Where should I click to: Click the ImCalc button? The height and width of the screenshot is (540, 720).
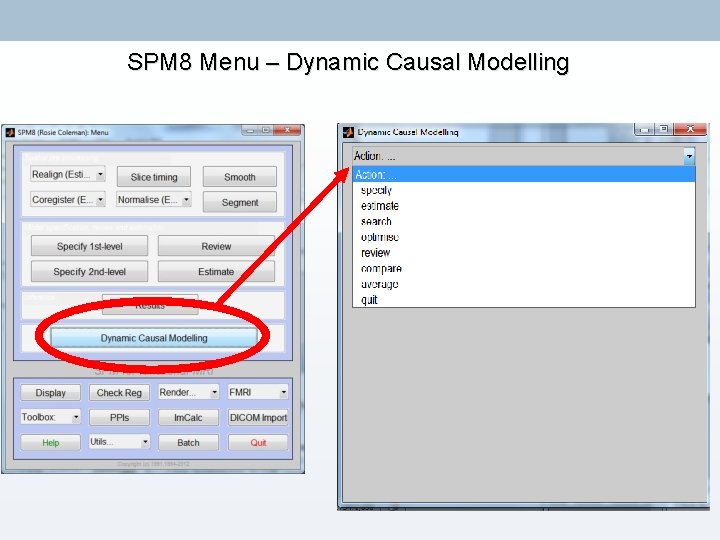tap(188, 417)
